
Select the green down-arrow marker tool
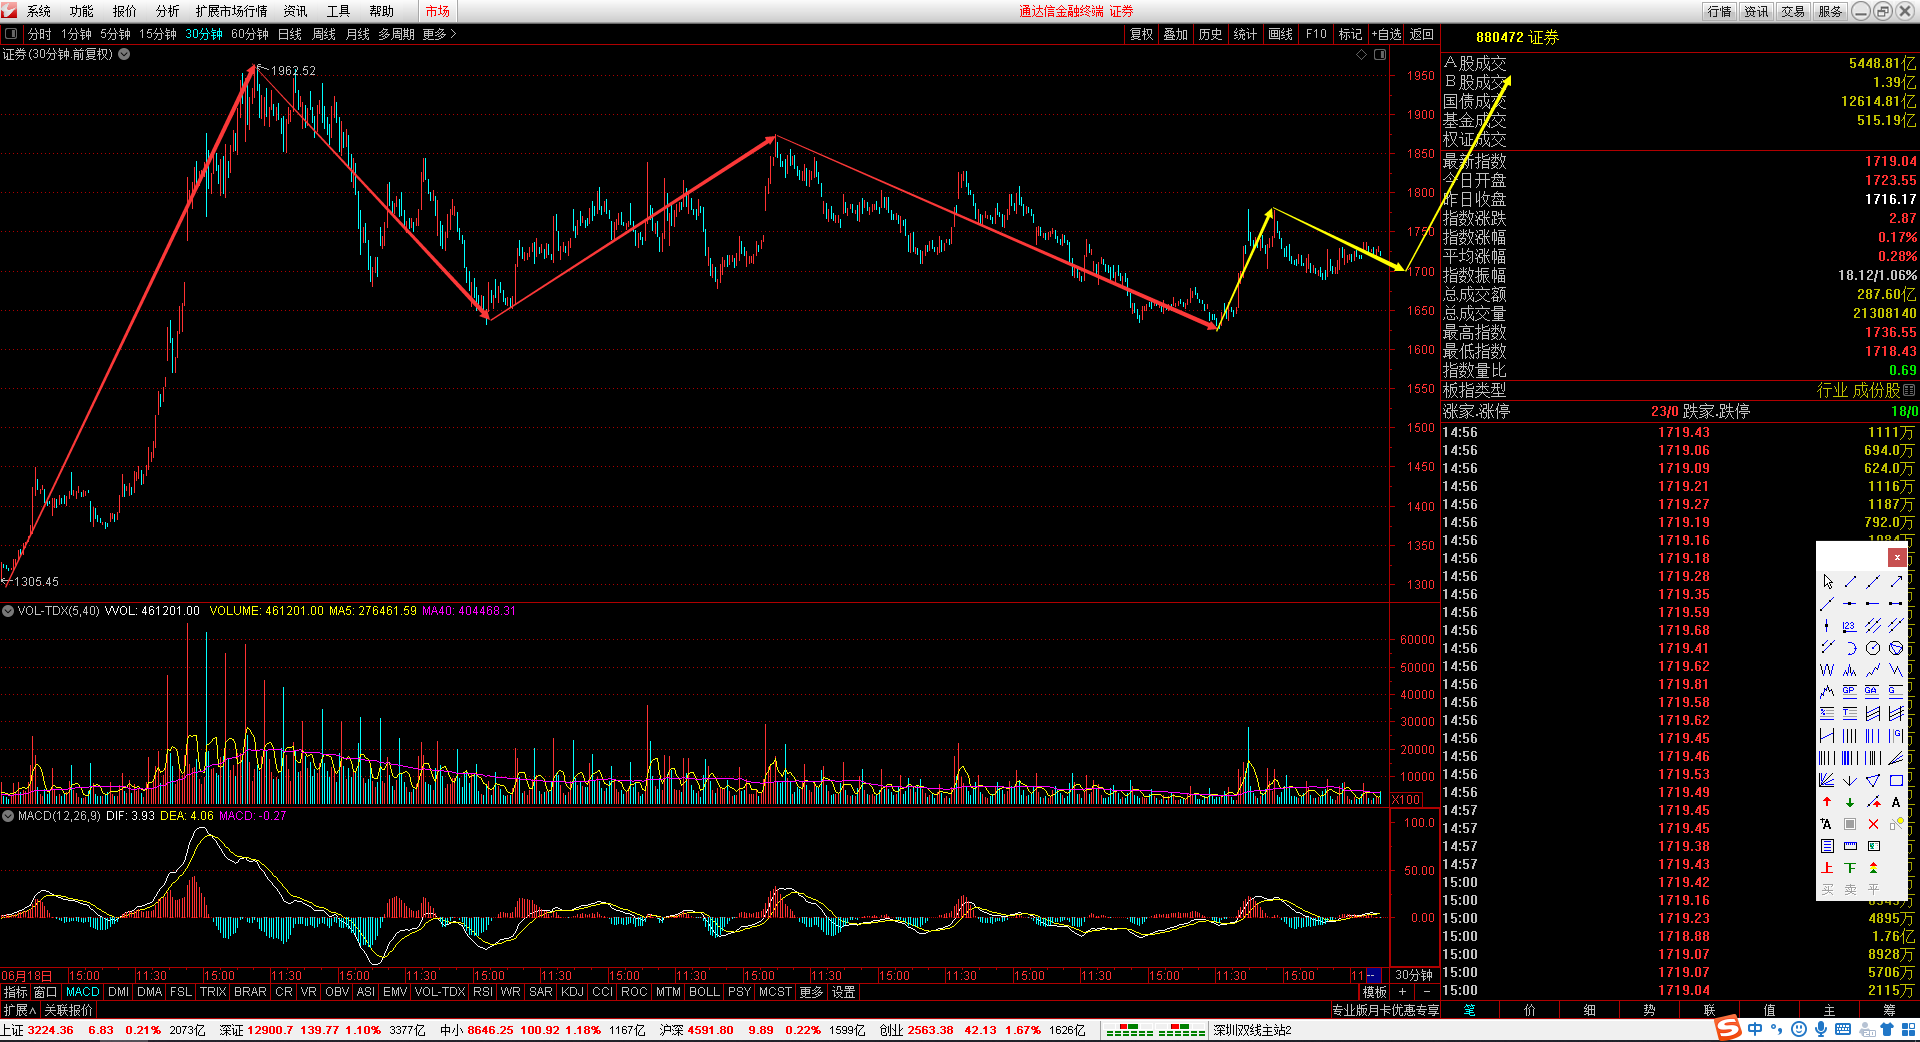click(1850, 802)
